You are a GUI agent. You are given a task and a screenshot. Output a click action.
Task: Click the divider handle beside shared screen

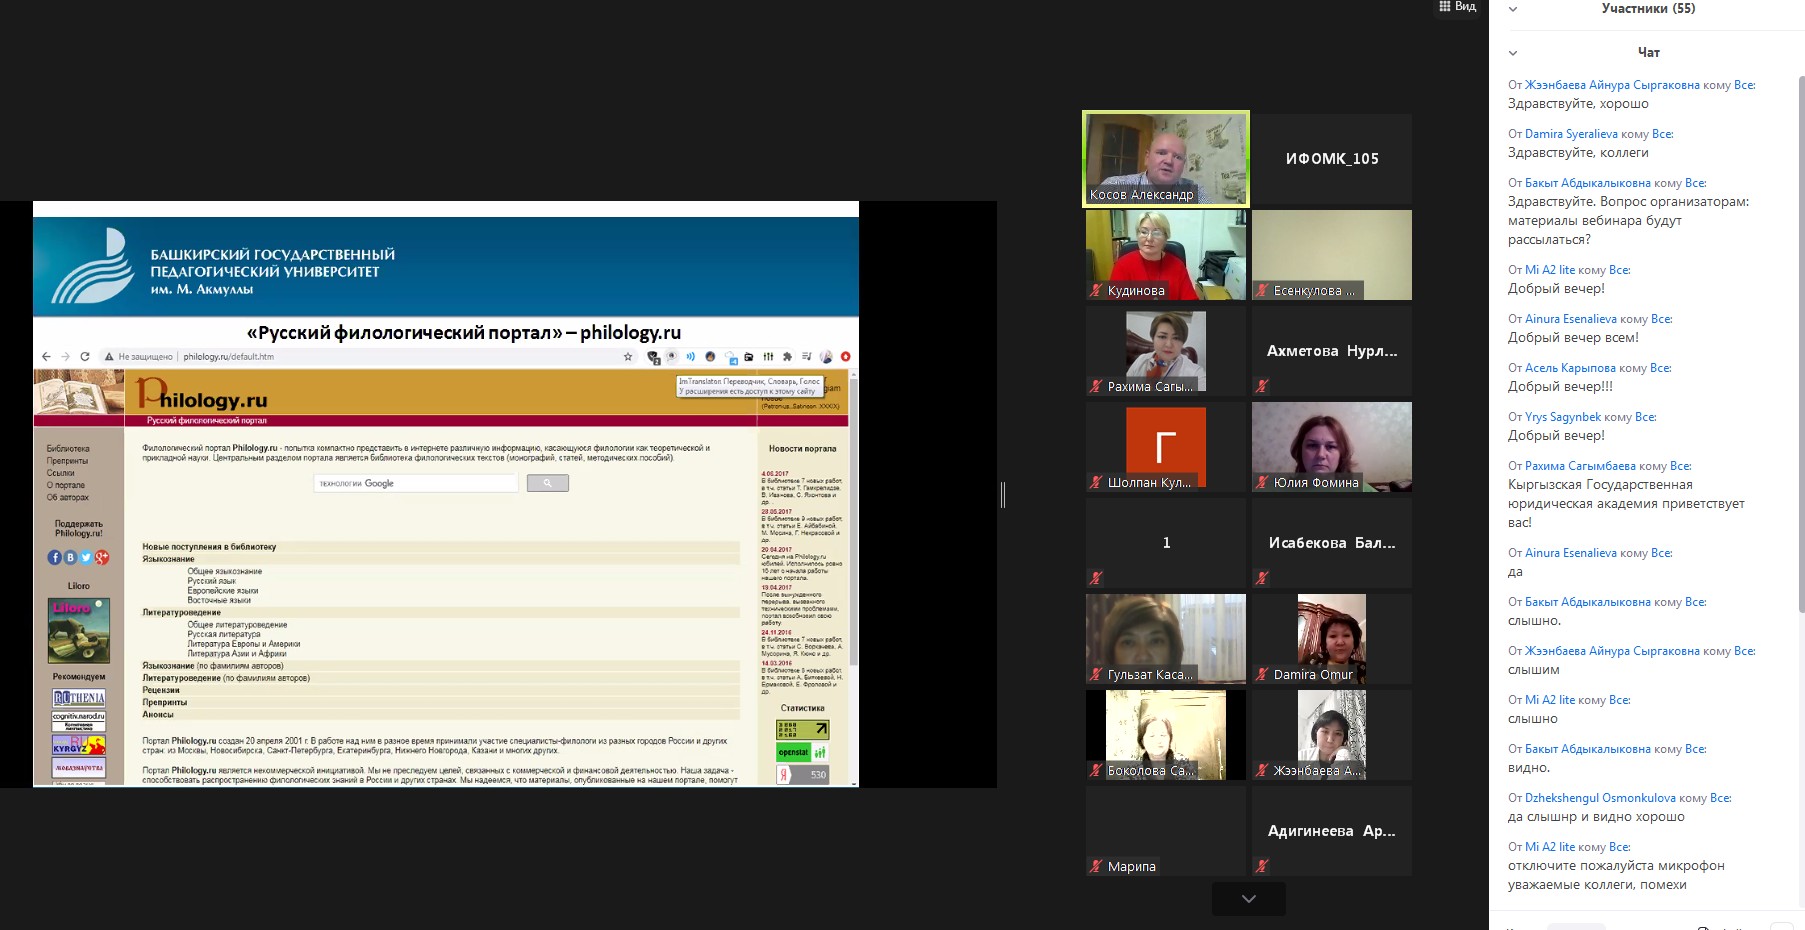pyautogui.click(x=1003, y=494)
